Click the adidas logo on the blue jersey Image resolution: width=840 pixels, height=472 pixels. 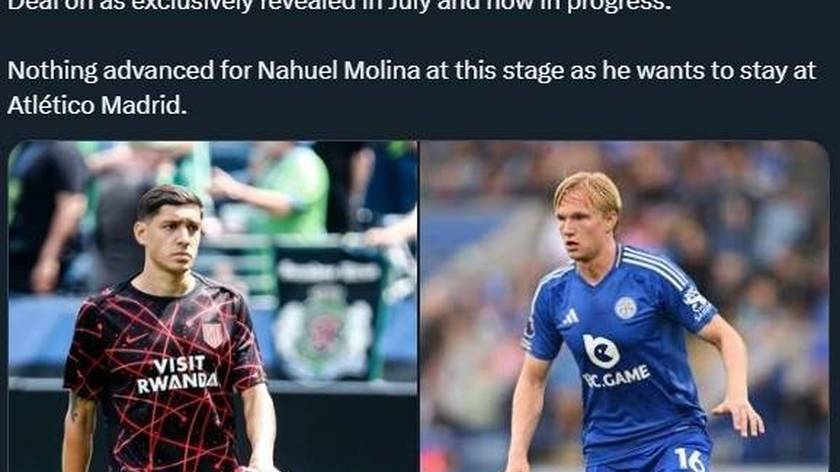(x=569, y=318)
